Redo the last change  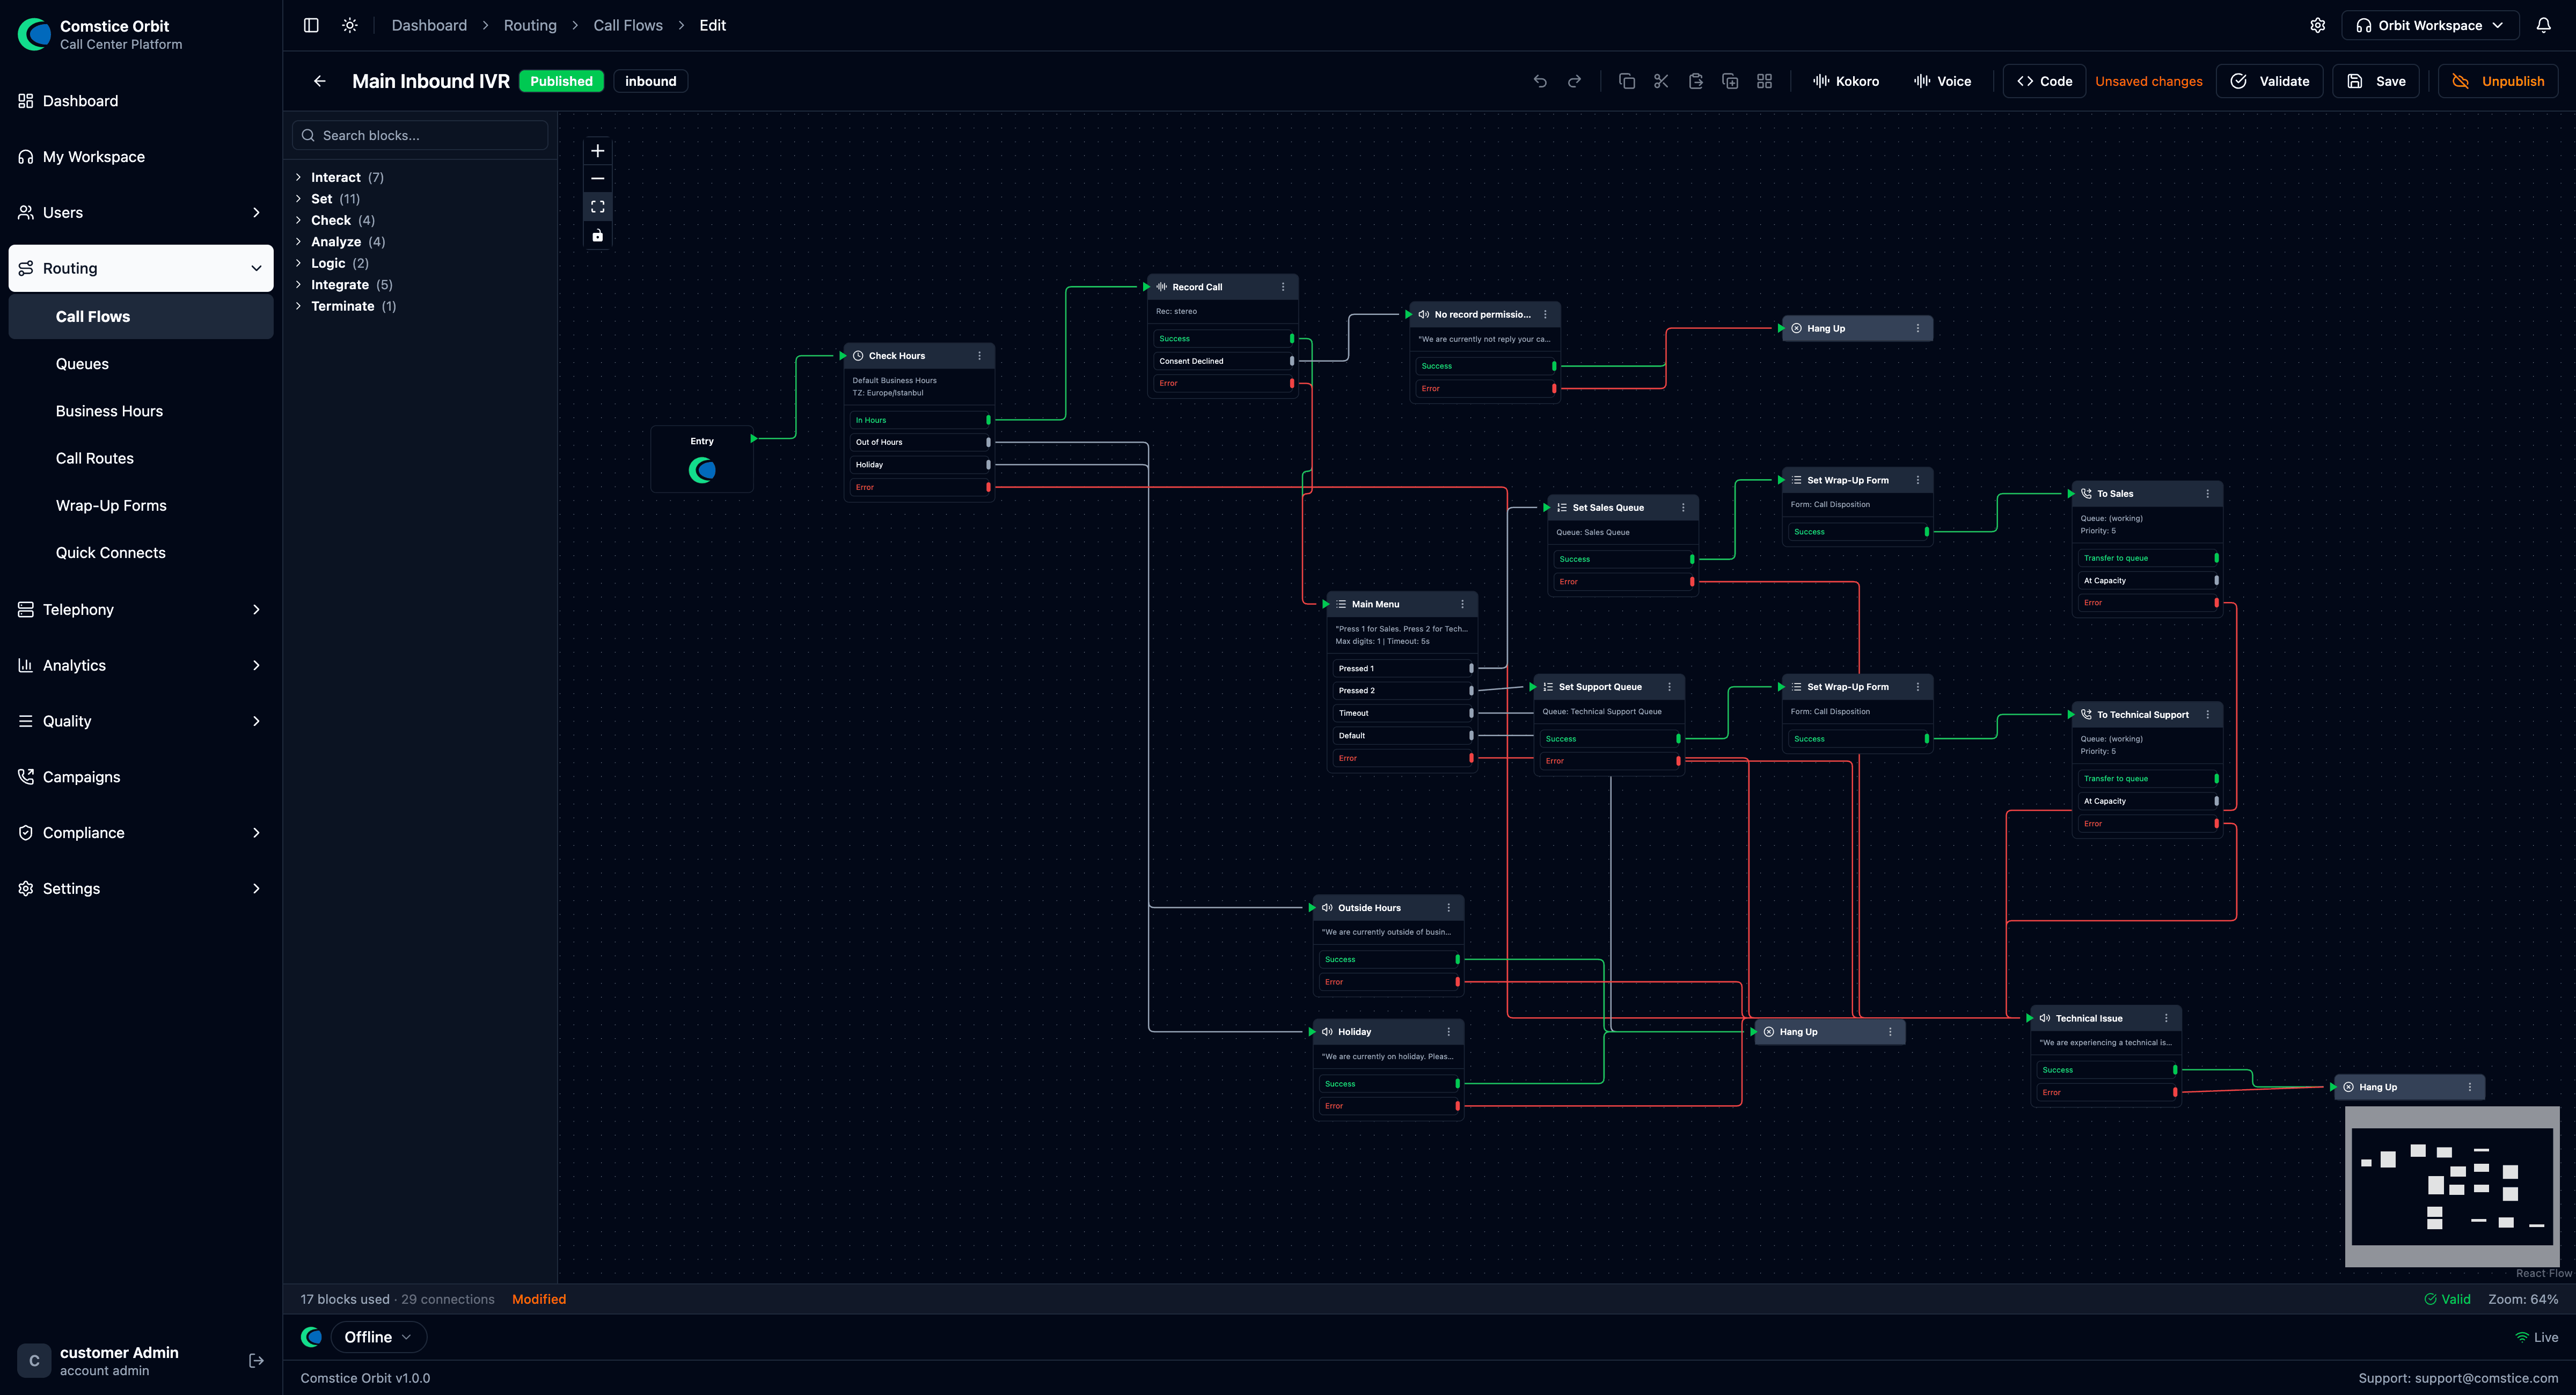pos(1575,81)
